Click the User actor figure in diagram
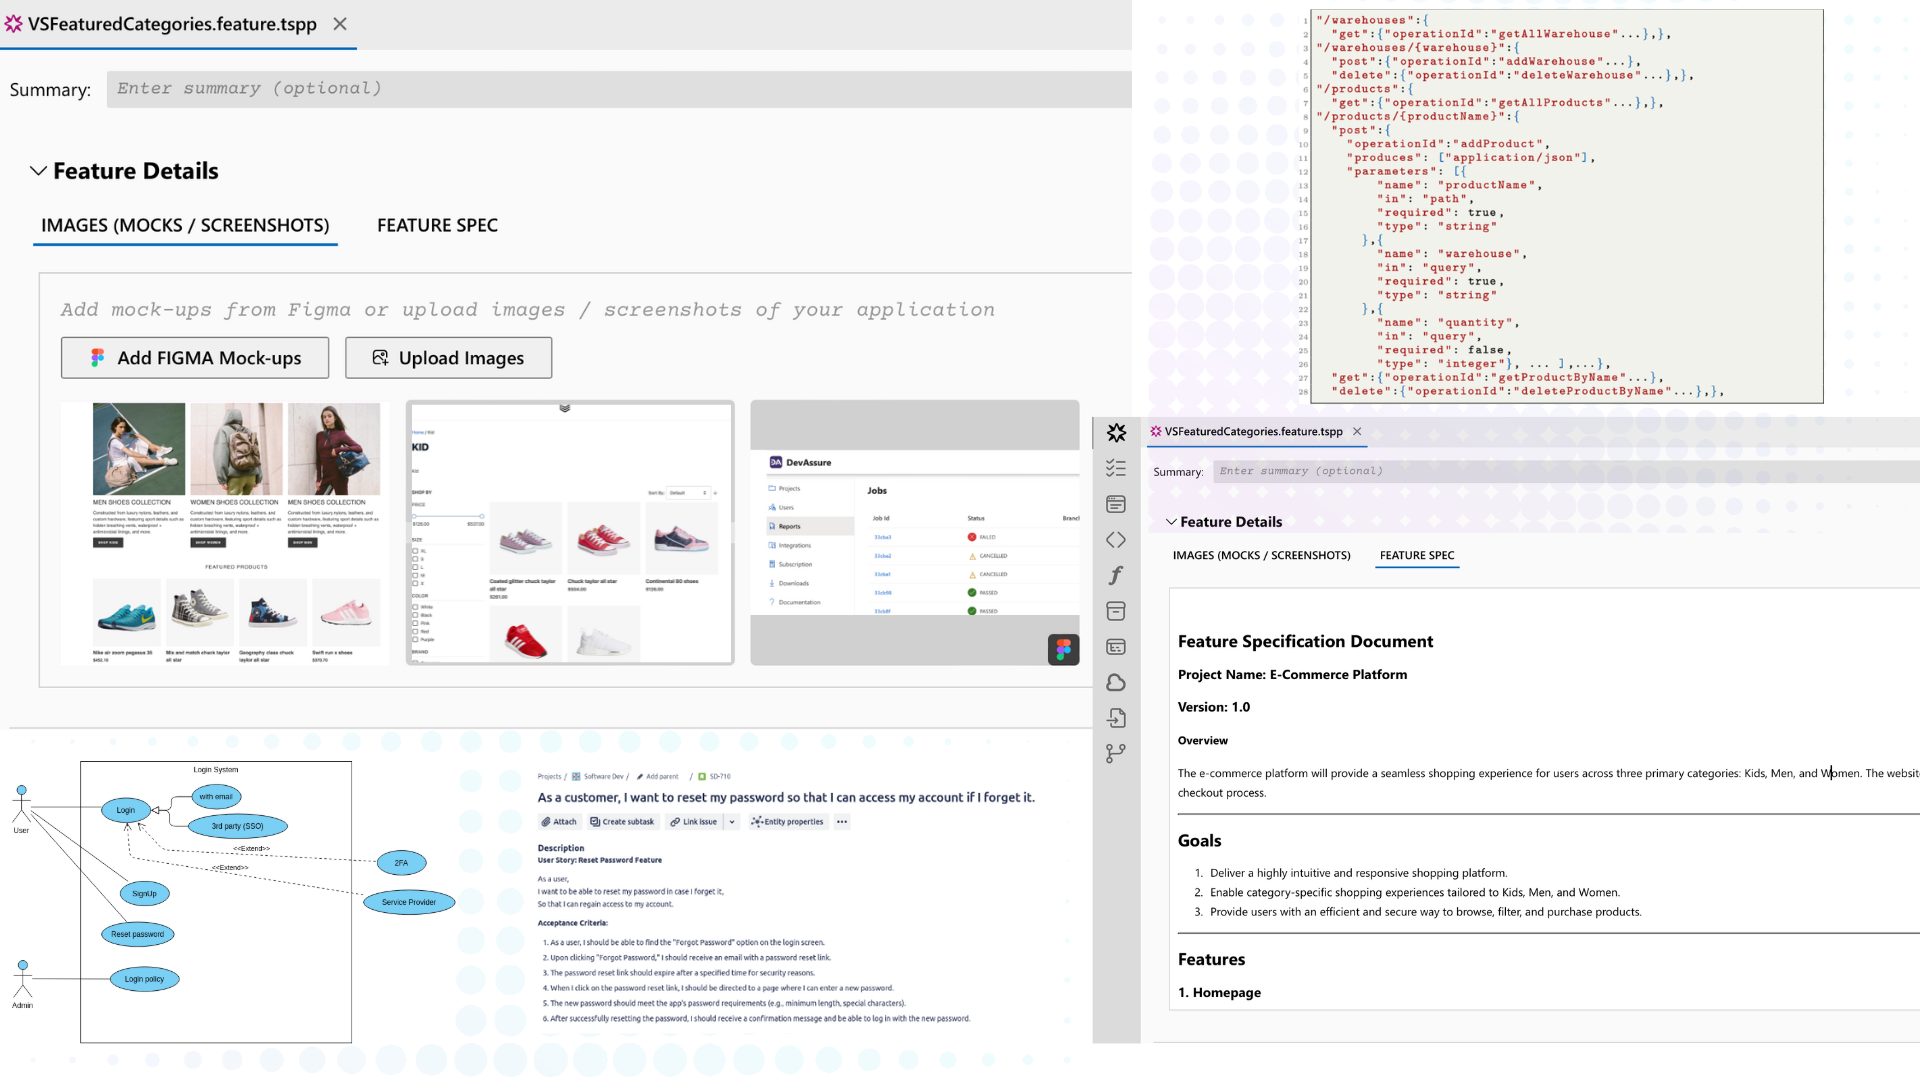The width and height of the screenshot is (1920, 1080). tap(21, 804)
